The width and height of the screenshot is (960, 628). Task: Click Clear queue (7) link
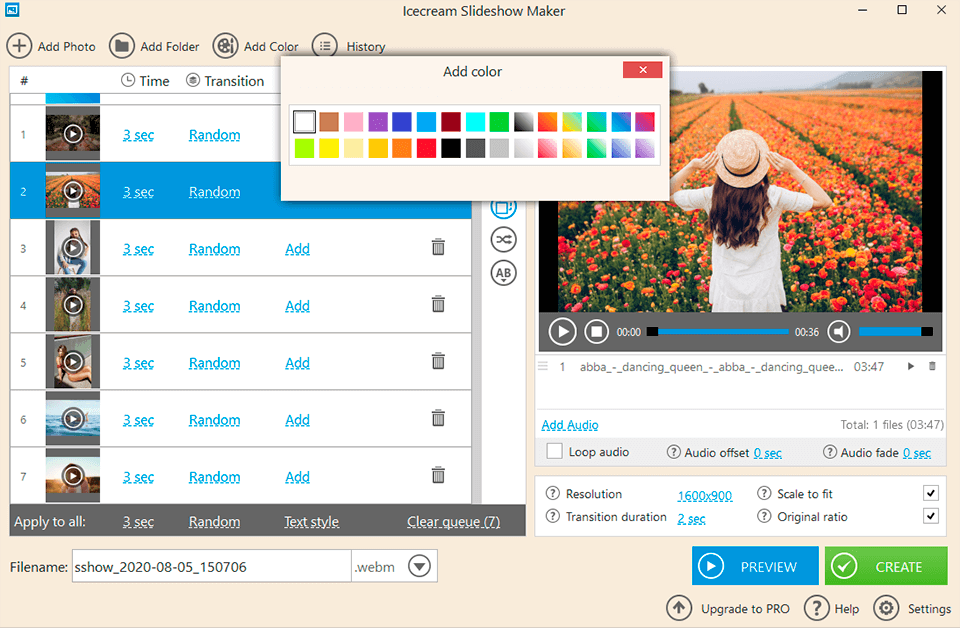point(453,522)
